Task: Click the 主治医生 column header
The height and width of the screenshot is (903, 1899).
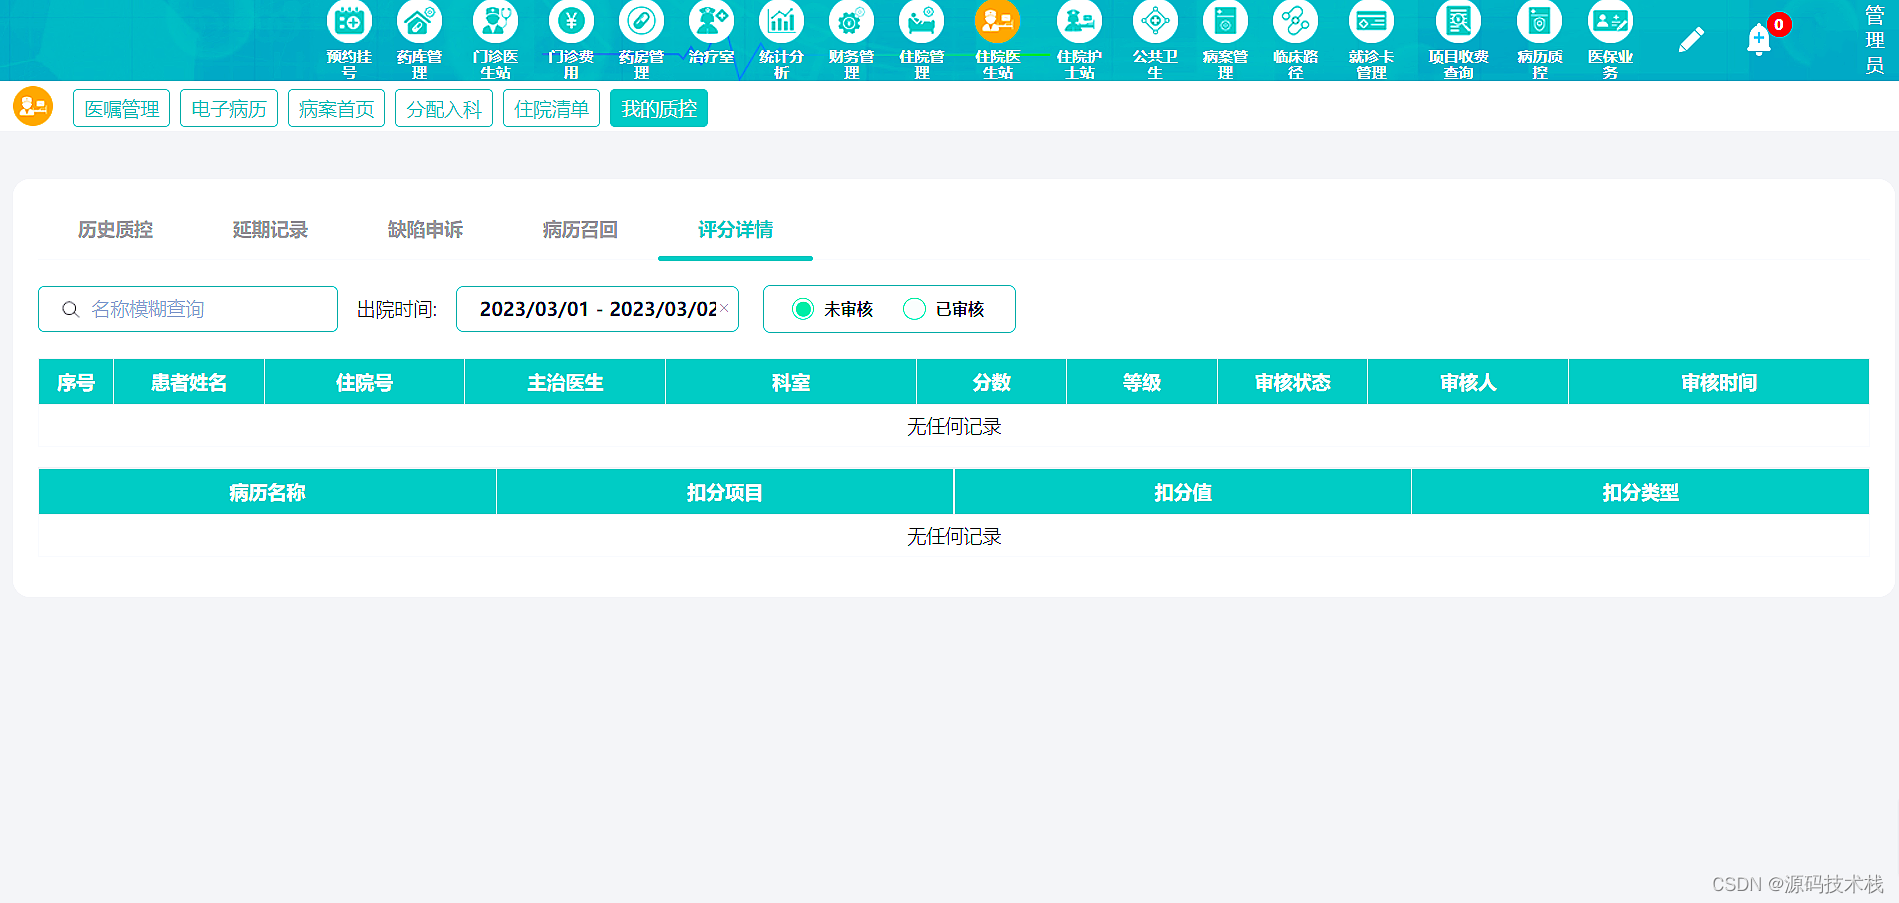Action: (x=565, y=382)
